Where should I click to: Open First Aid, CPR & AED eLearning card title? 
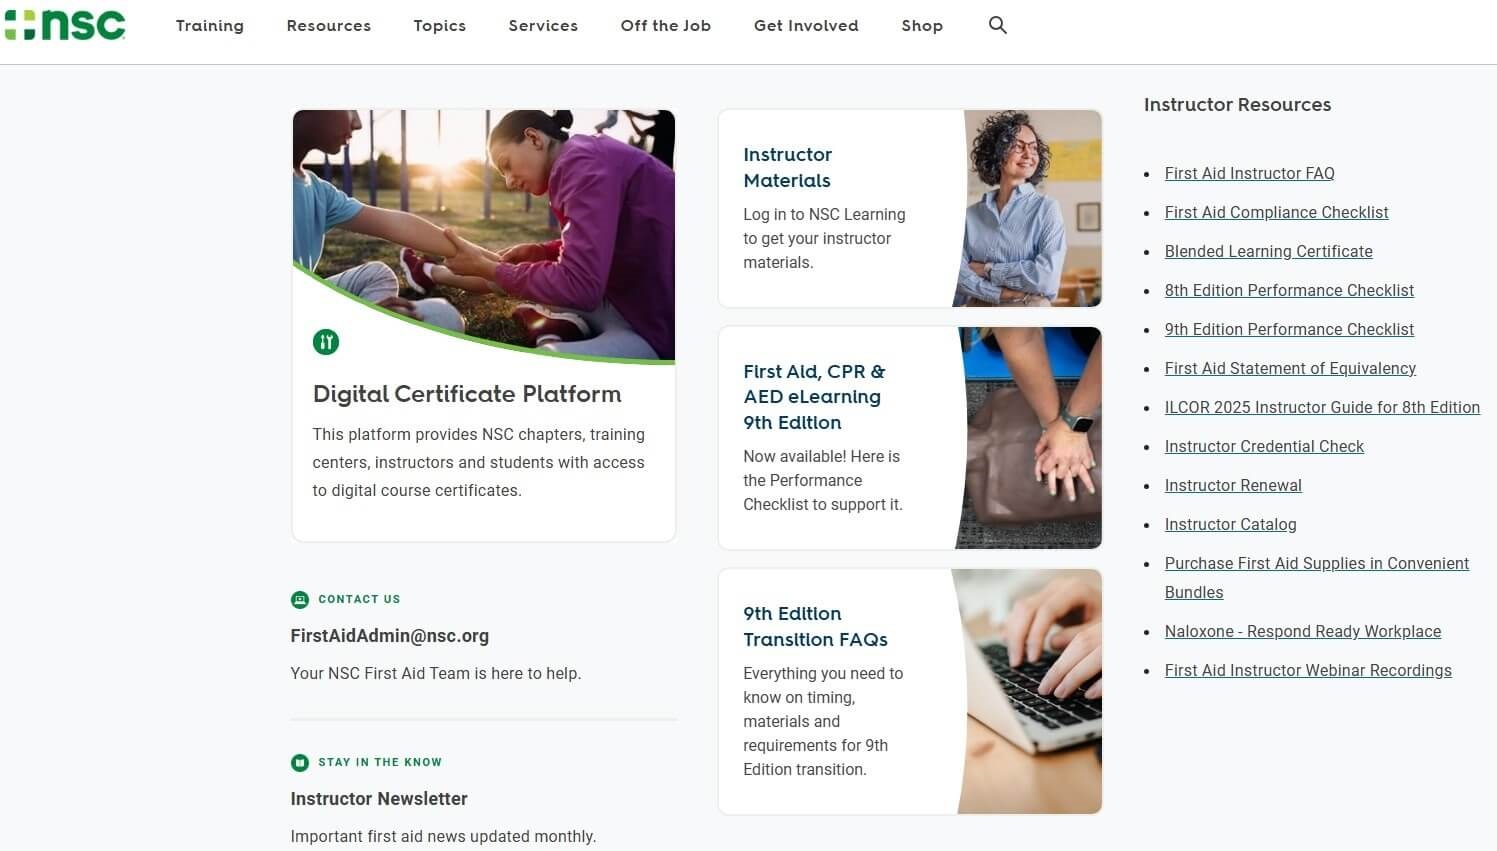coord(814,397)
